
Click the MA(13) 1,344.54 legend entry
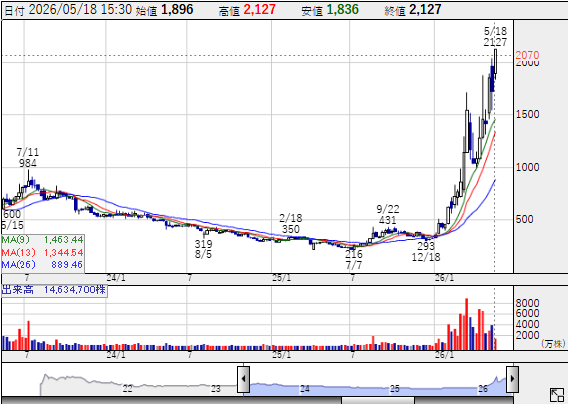pos(42,253)
